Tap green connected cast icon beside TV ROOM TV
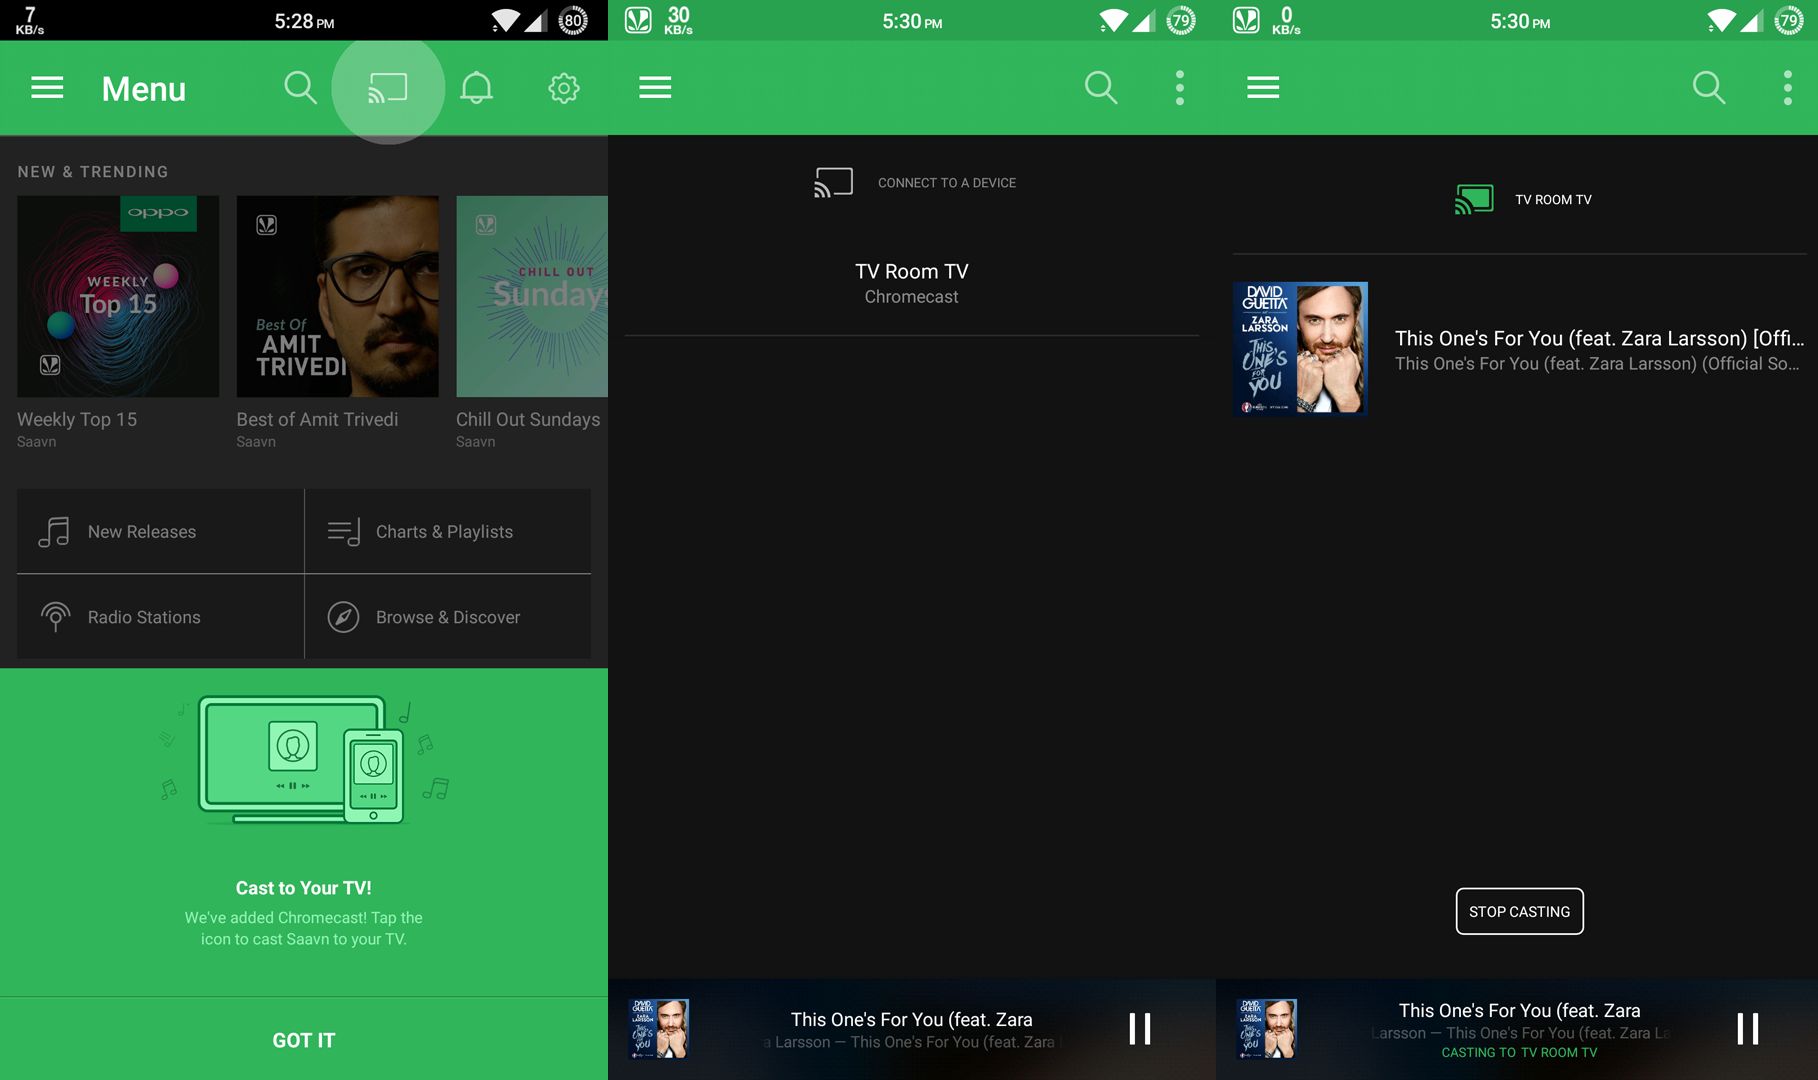Screen dimensions: 1818x1080 click(1474, 199)
